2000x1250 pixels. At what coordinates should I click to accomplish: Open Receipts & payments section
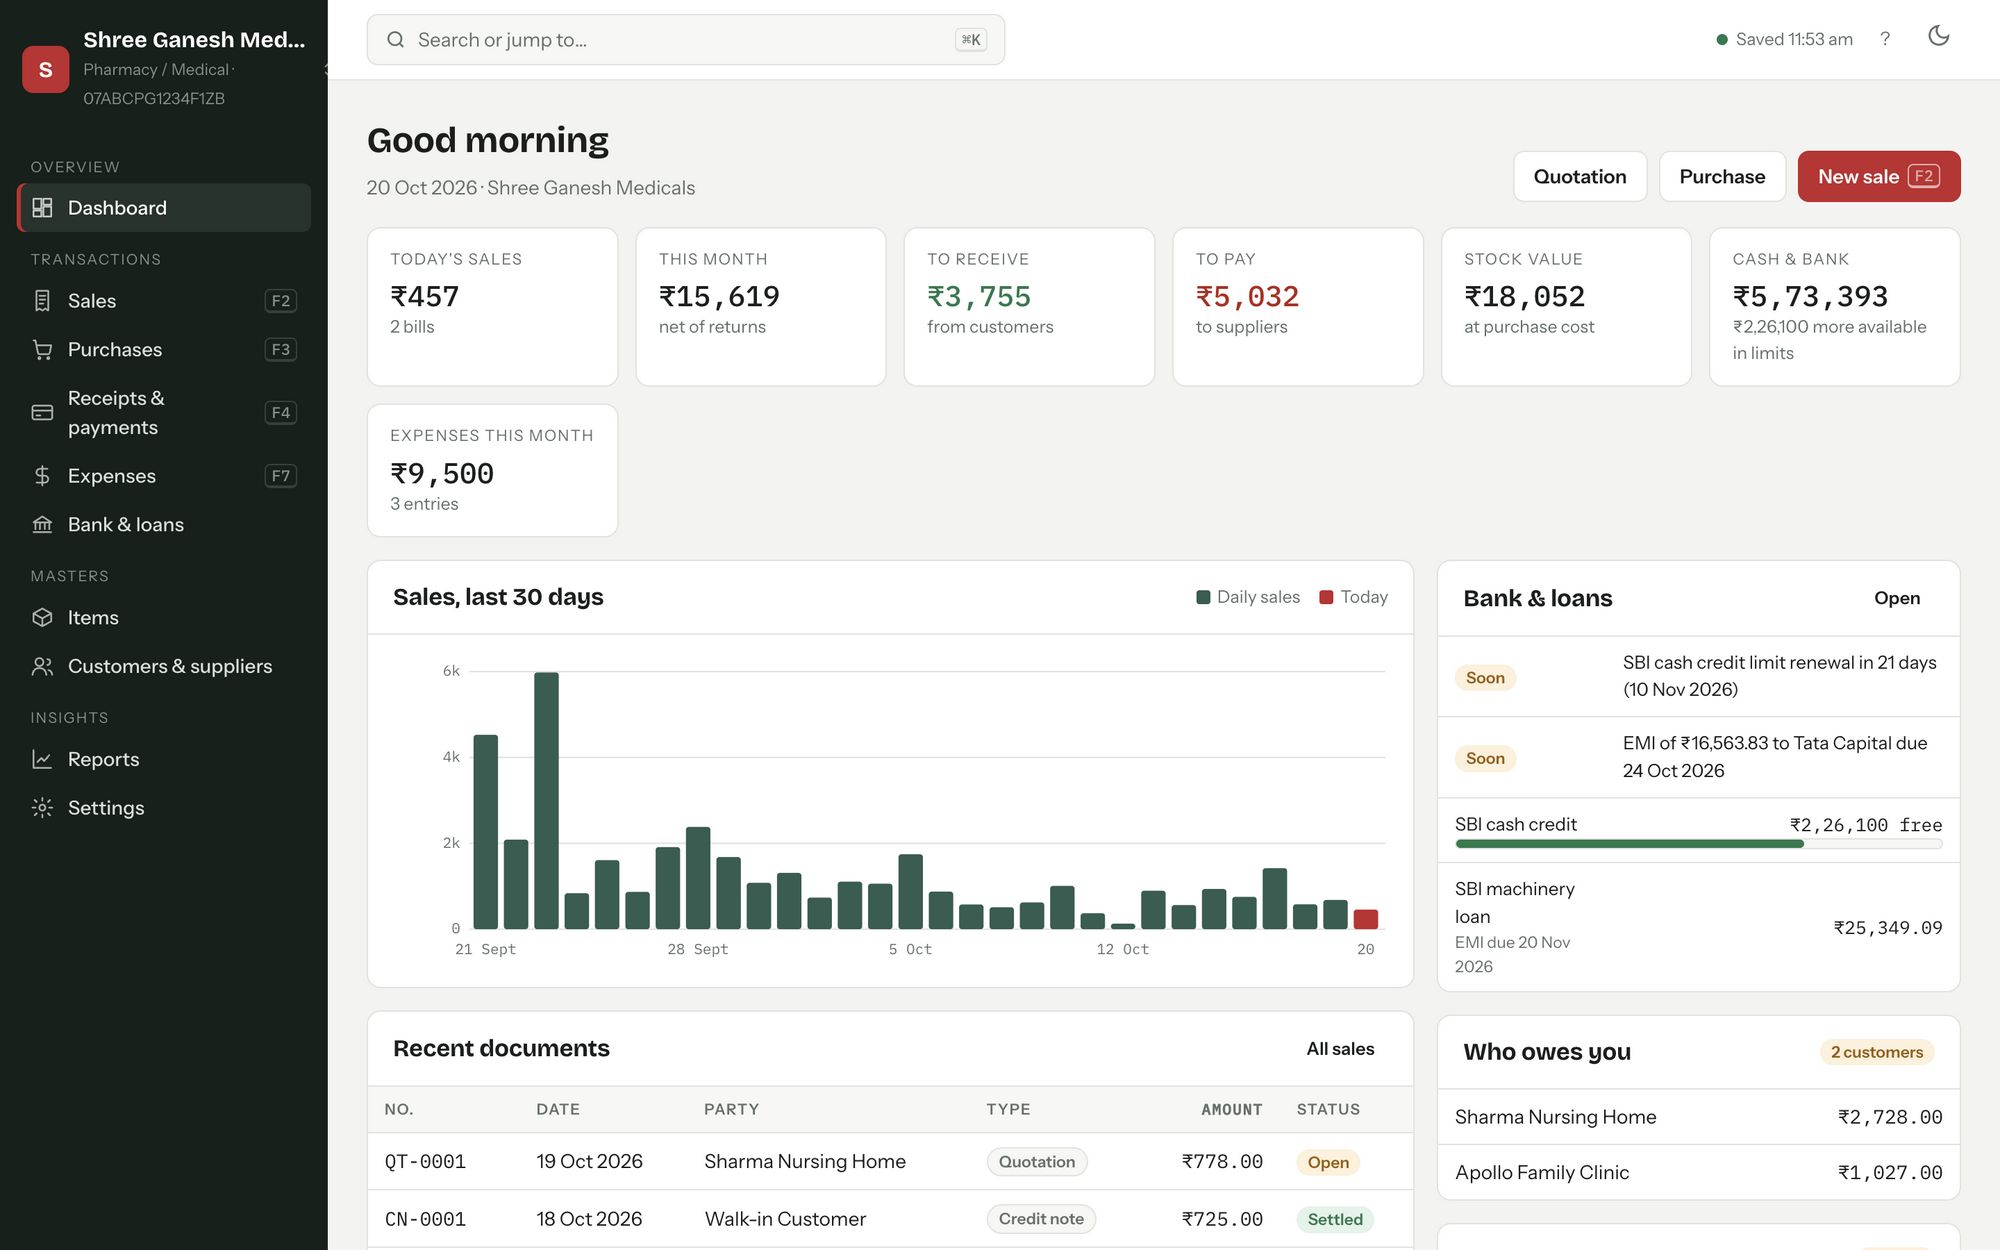(164, 413)
